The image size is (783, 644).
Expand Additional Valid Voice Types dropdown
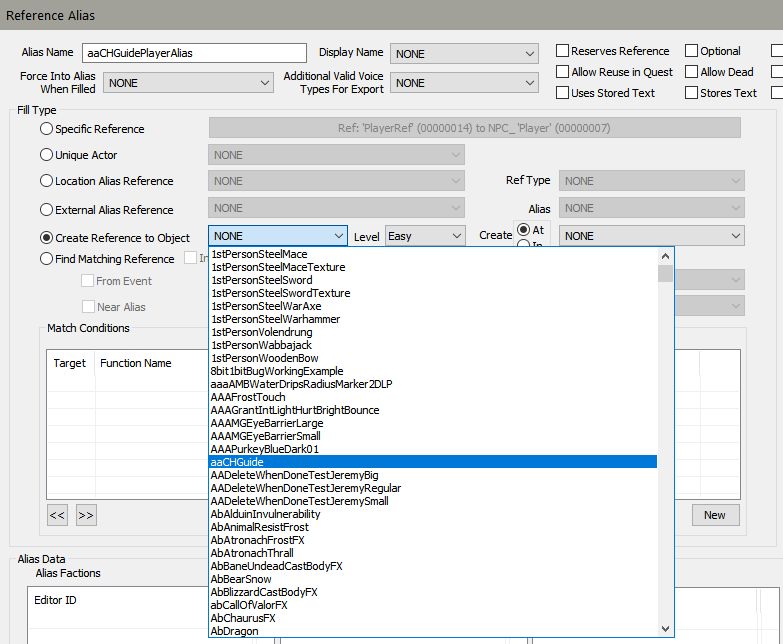coord(465,83)
